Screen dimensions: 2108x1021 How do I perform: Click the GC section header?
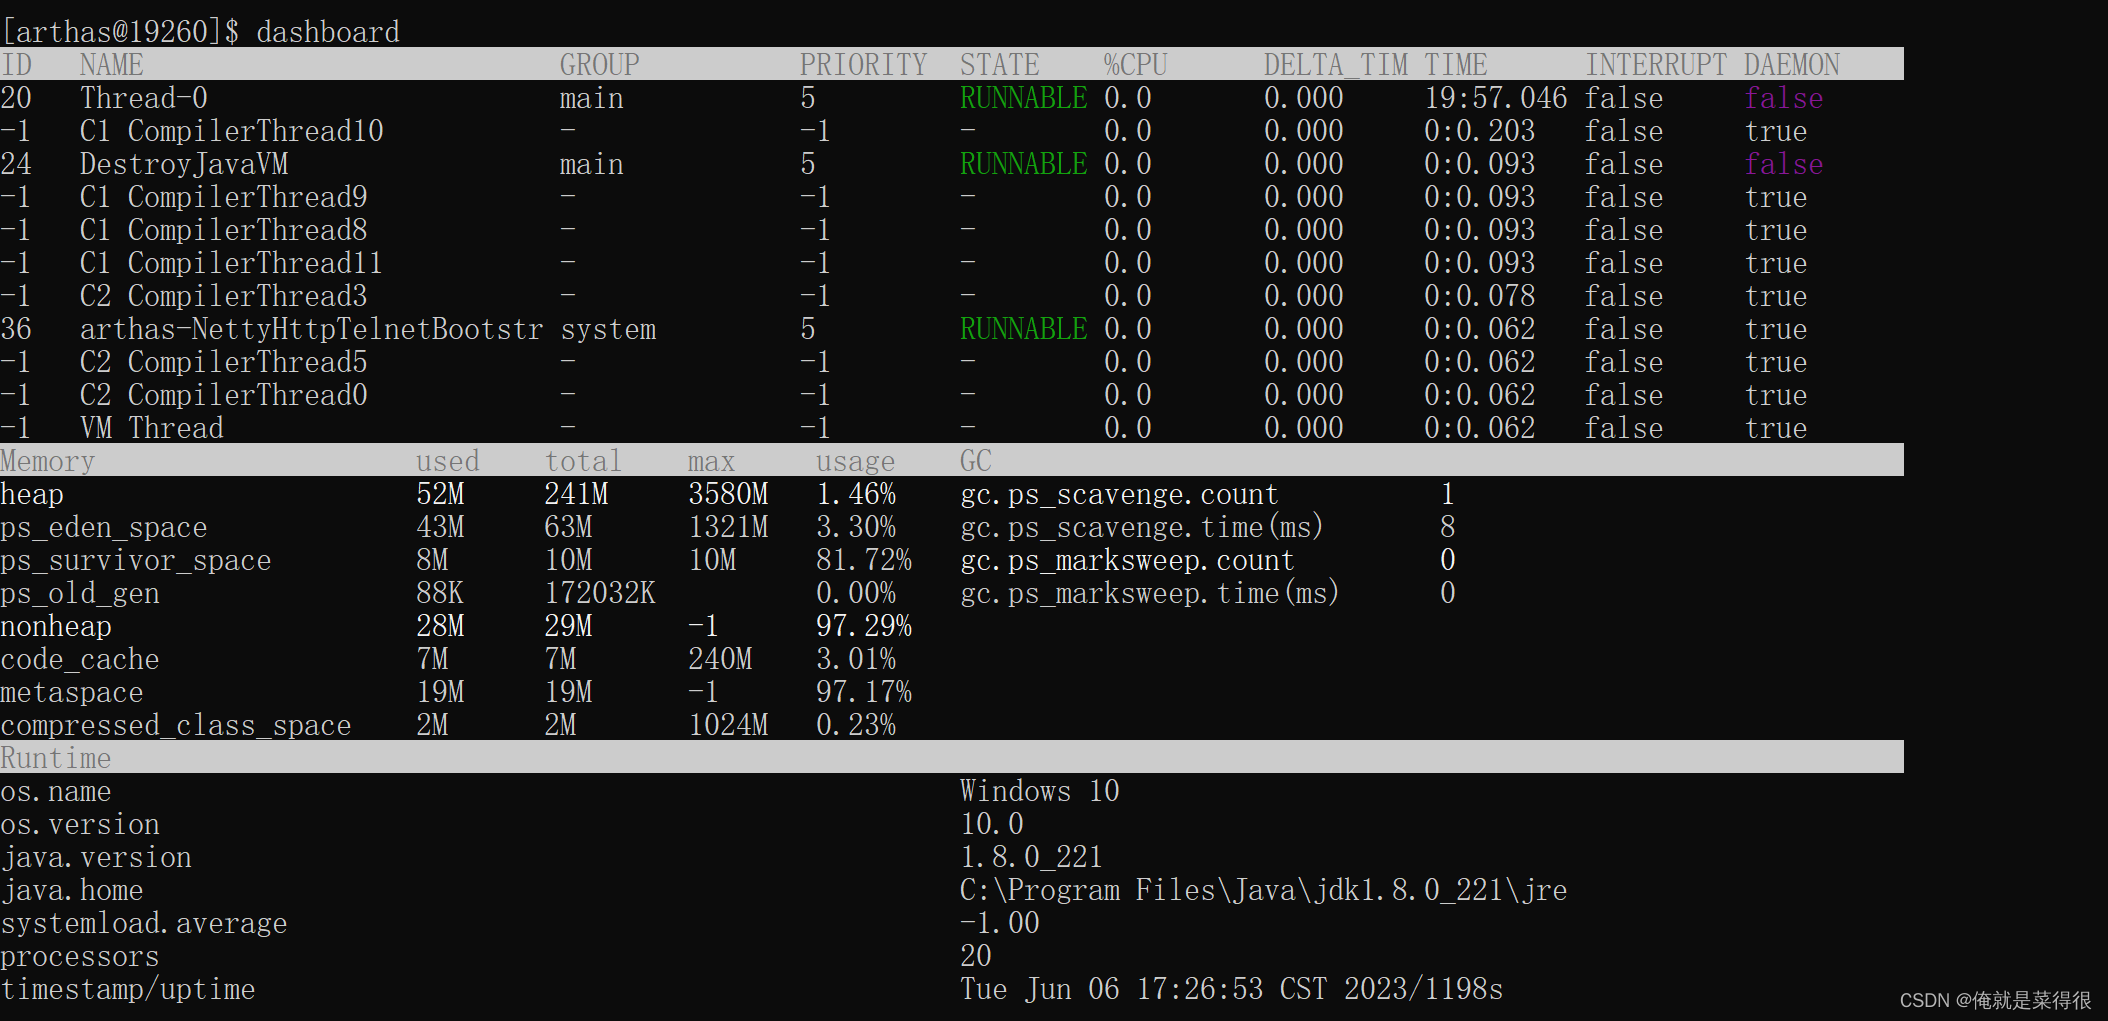pos(976,461)
